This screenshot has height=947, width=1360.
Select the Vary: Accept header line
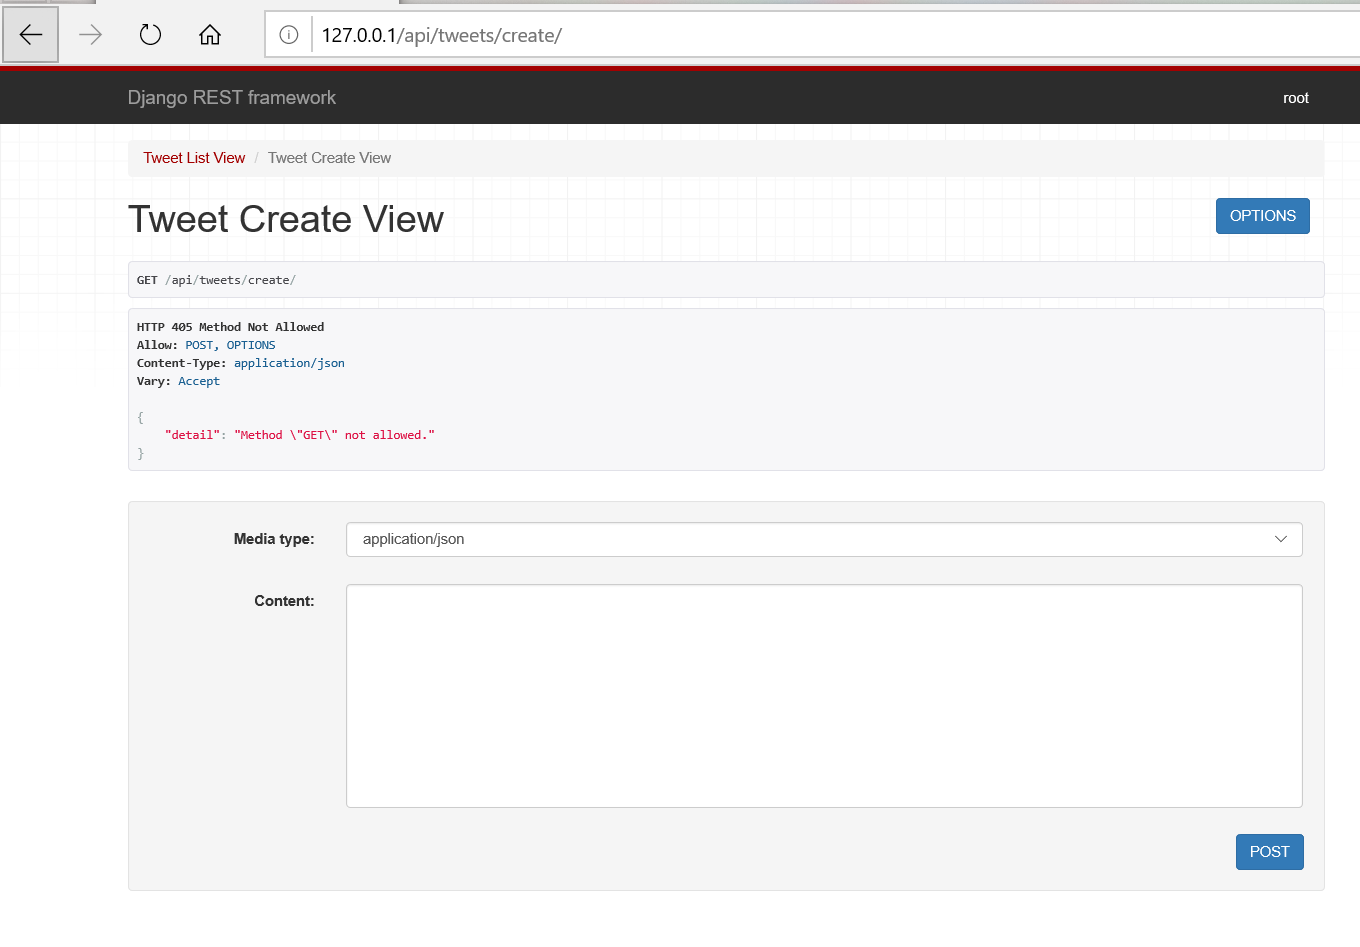(178, 381)
